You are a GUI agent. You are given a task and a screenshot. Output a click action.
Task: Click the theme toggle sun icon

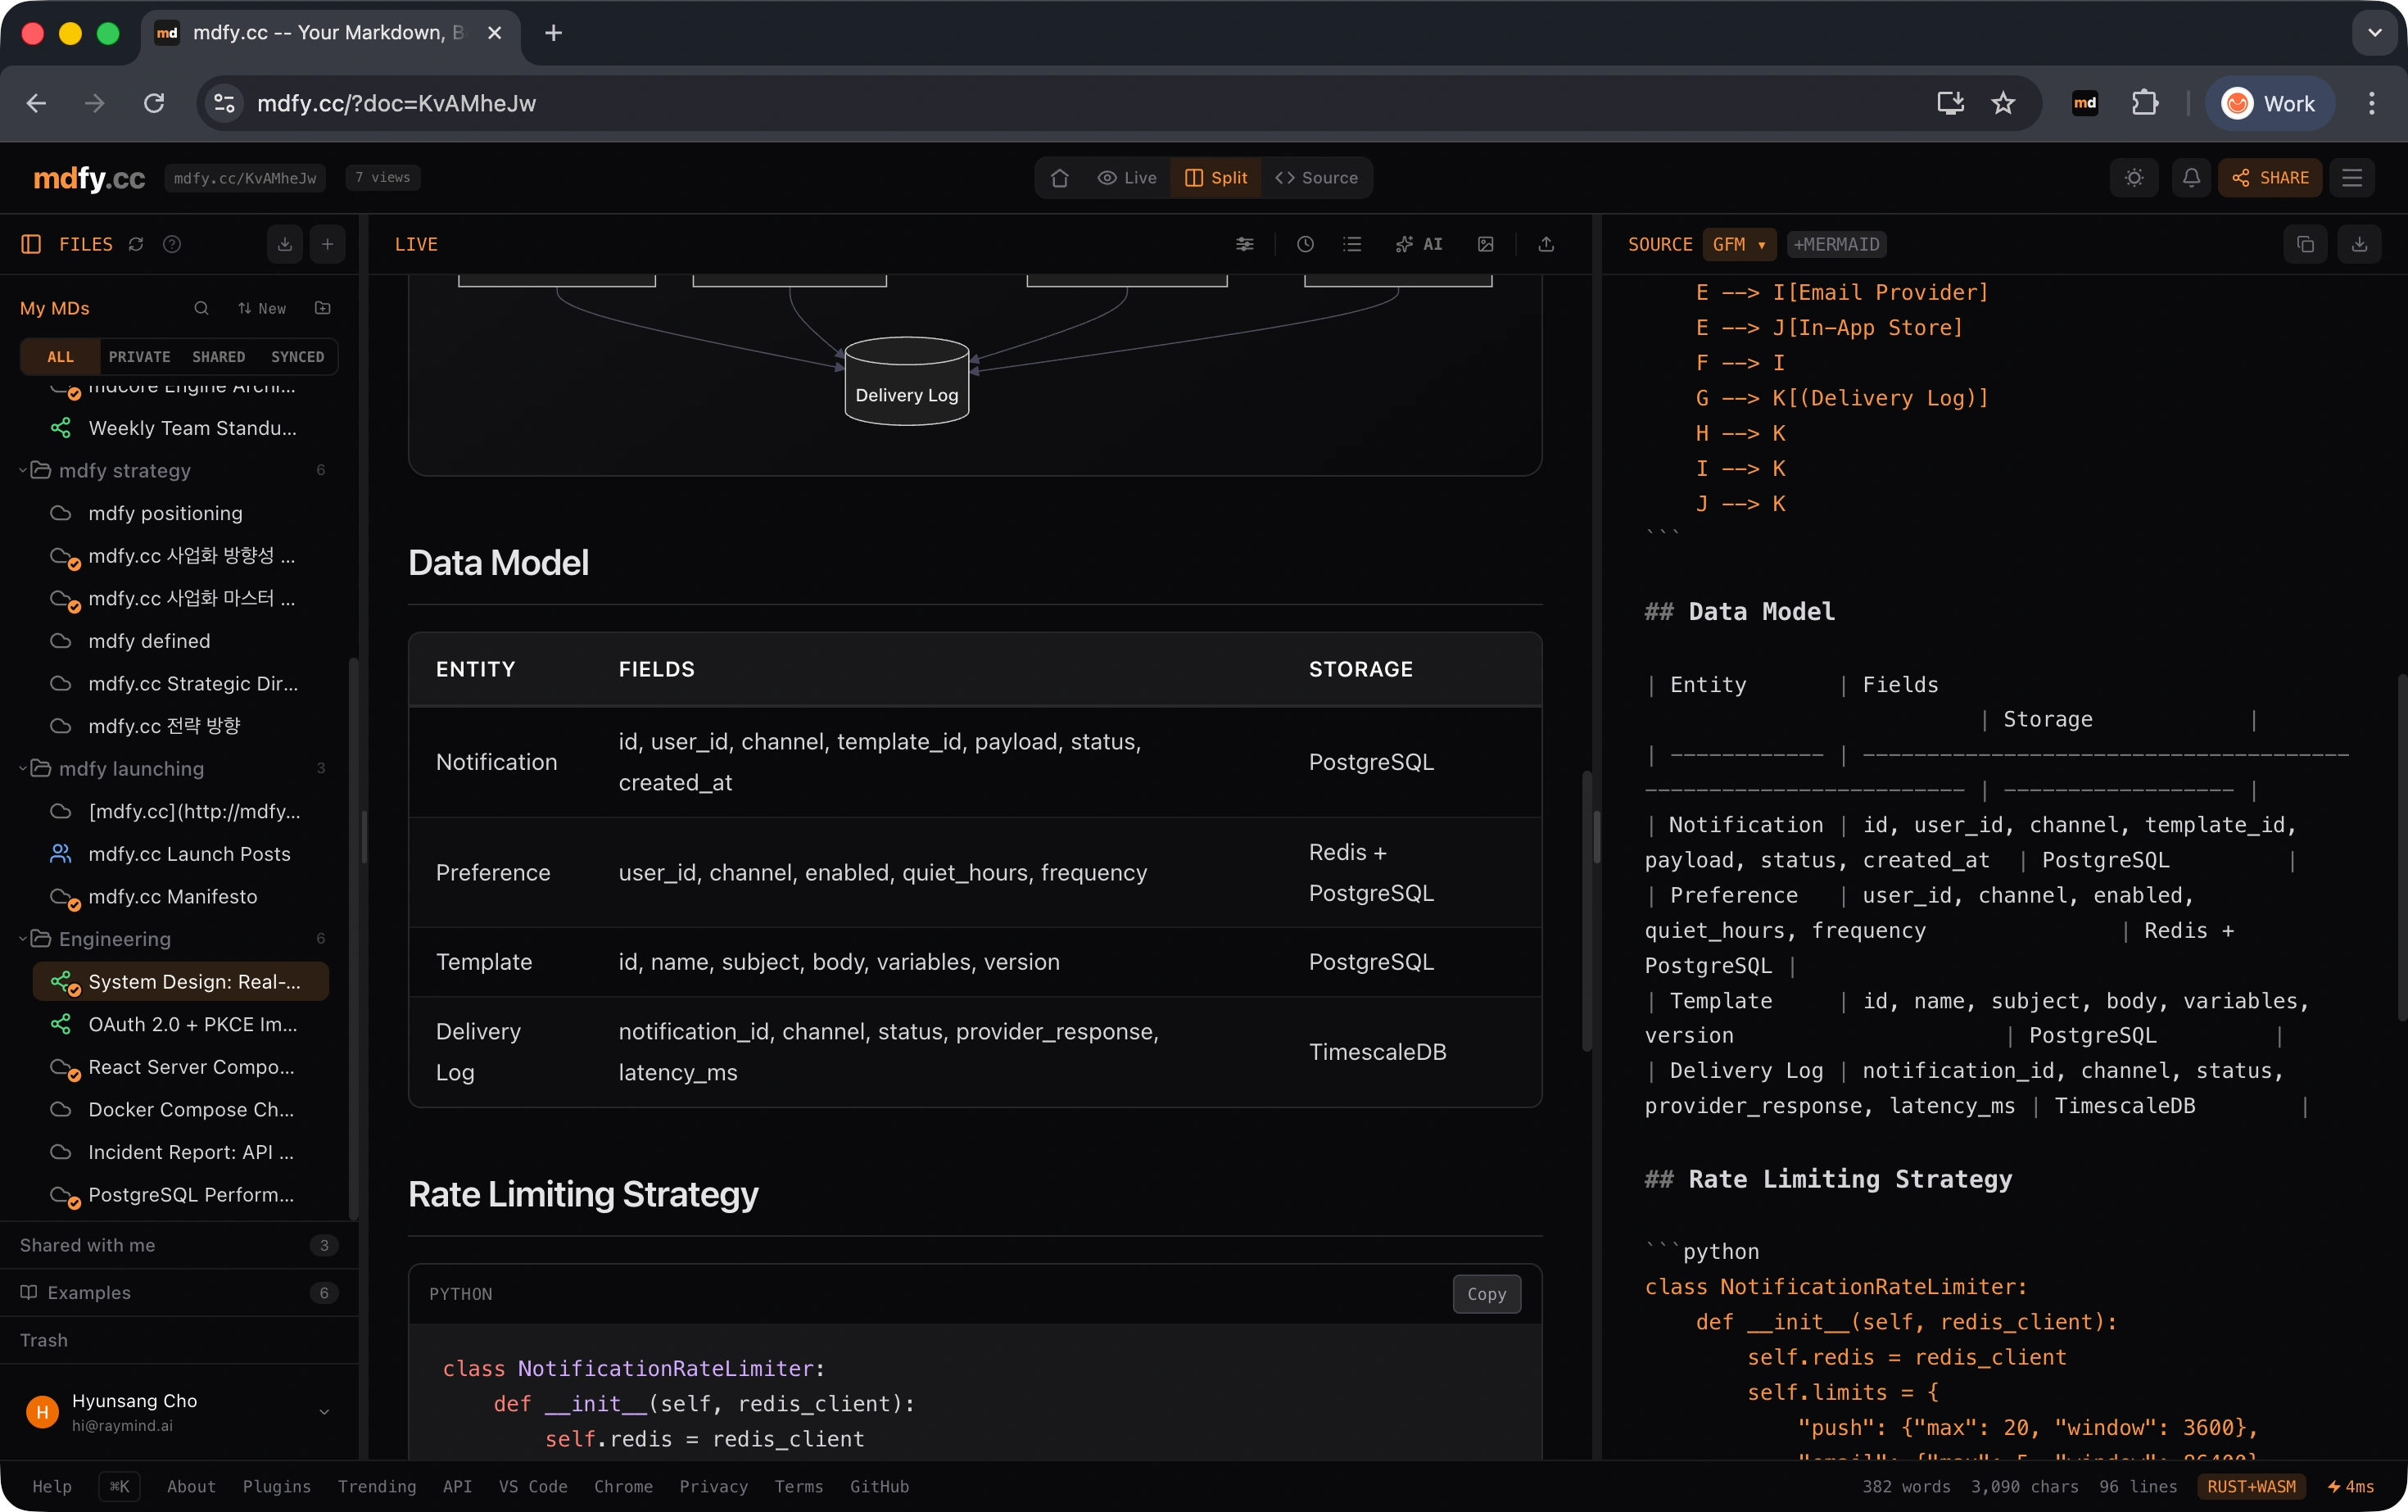2134,178
